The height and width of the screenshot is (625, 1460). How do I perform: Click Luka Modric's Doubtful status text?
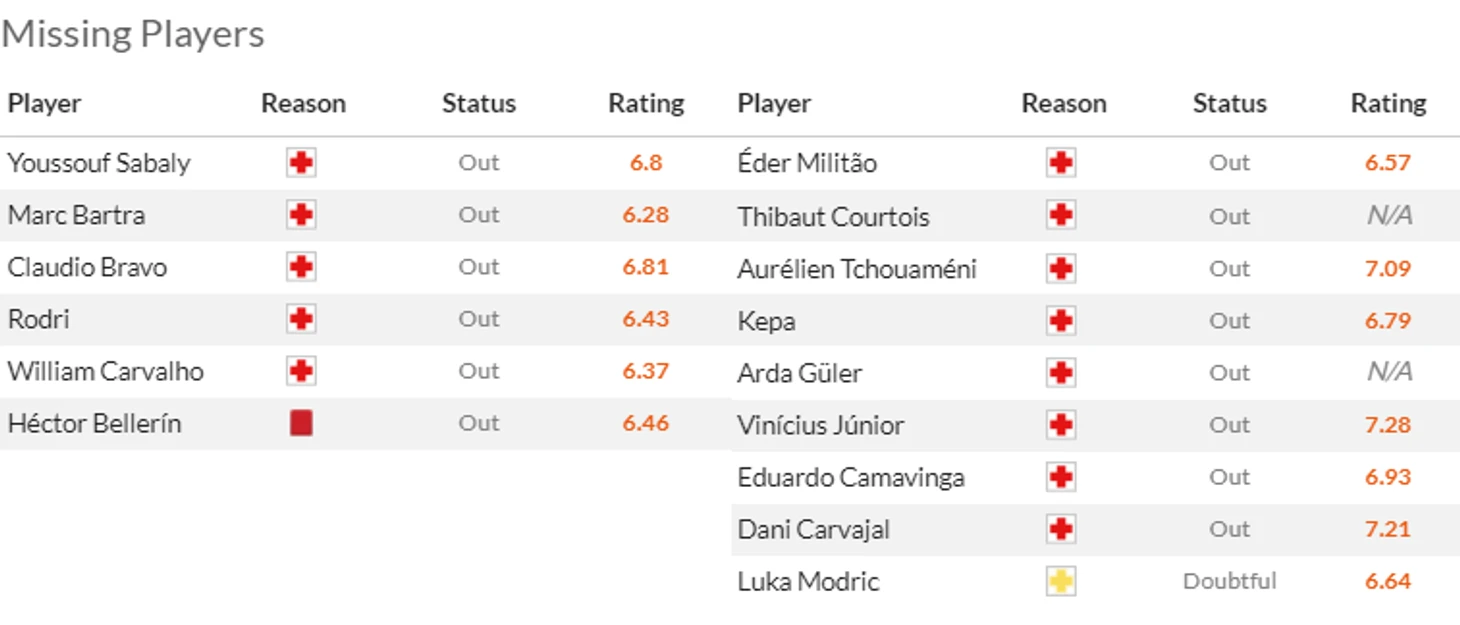click(1230, 581)
